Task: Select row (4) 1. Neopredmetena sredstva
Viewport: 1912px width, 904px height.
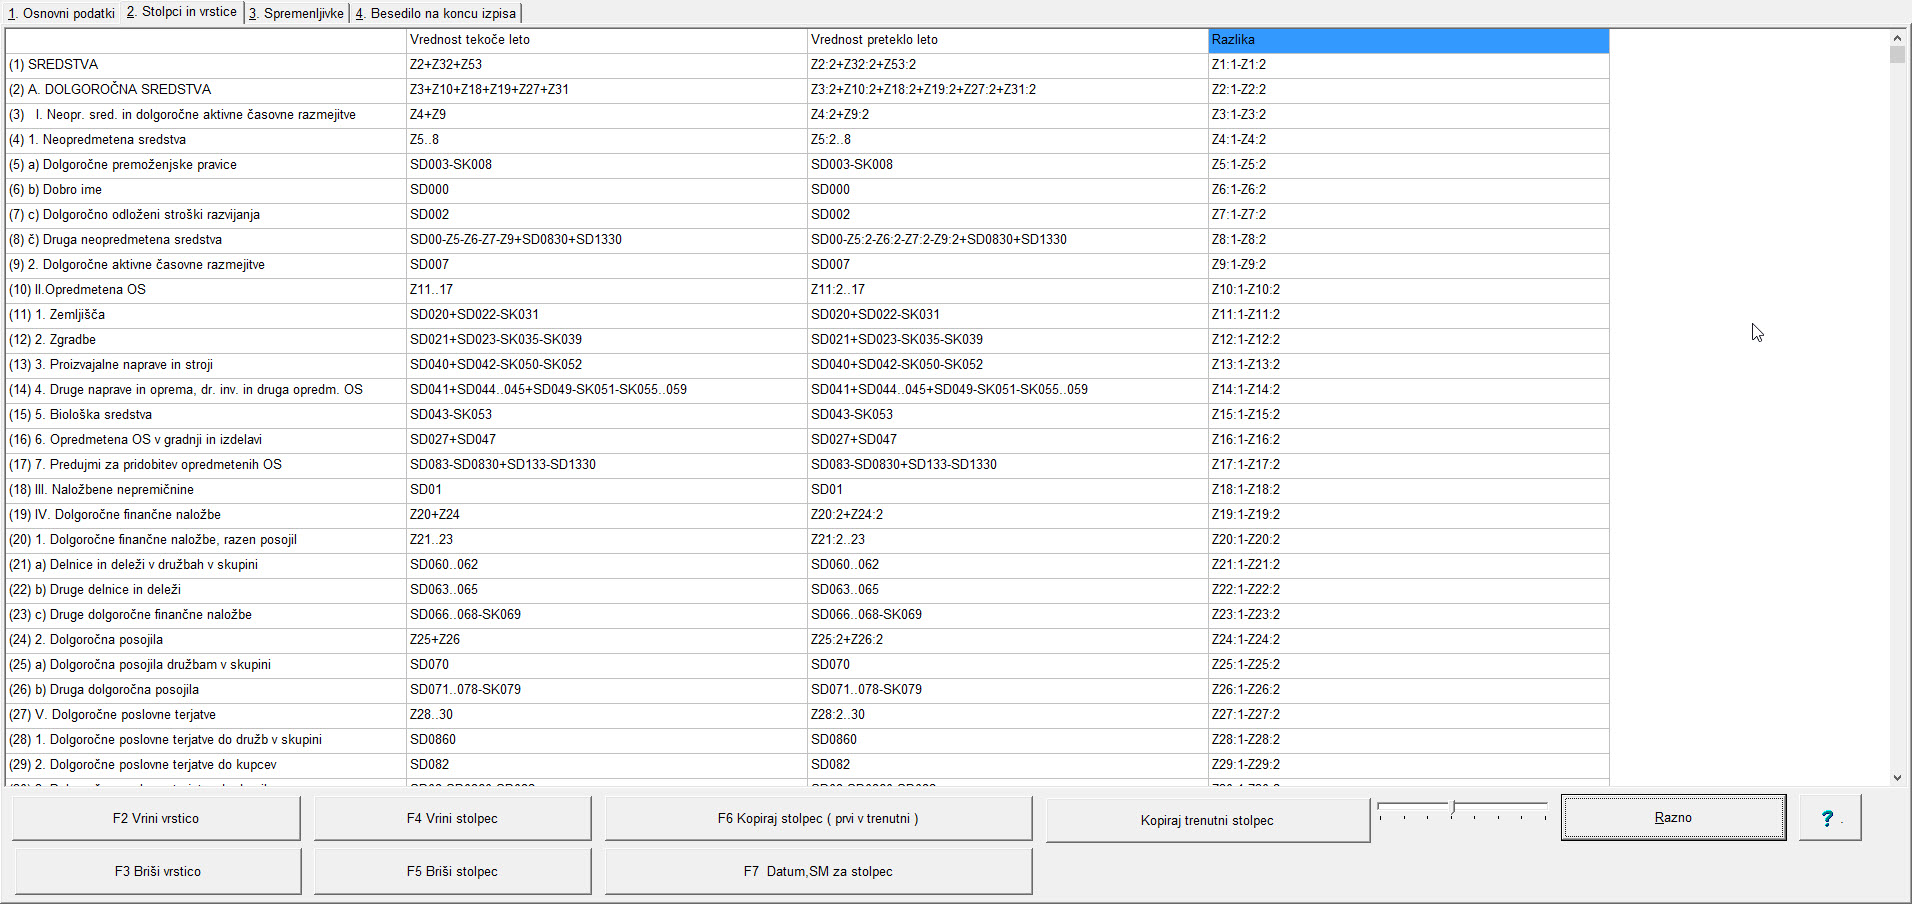Action: coord(206,140)
